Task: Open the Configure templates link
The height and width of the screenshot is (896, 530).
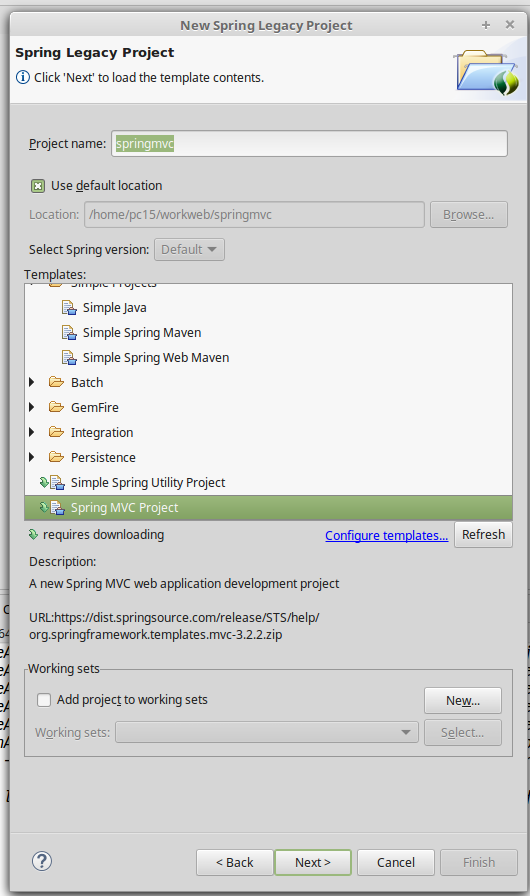Action: tap(387, 535)
